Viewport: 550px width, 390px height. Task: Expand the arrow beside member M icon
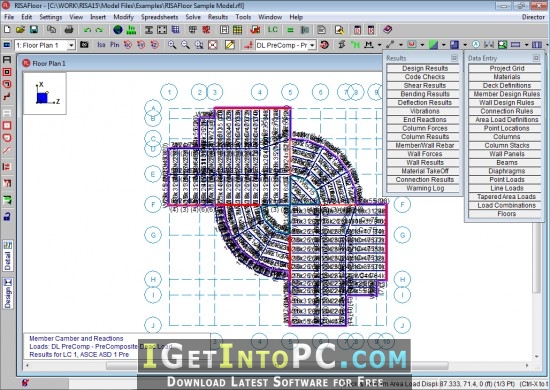coord(379,45)
